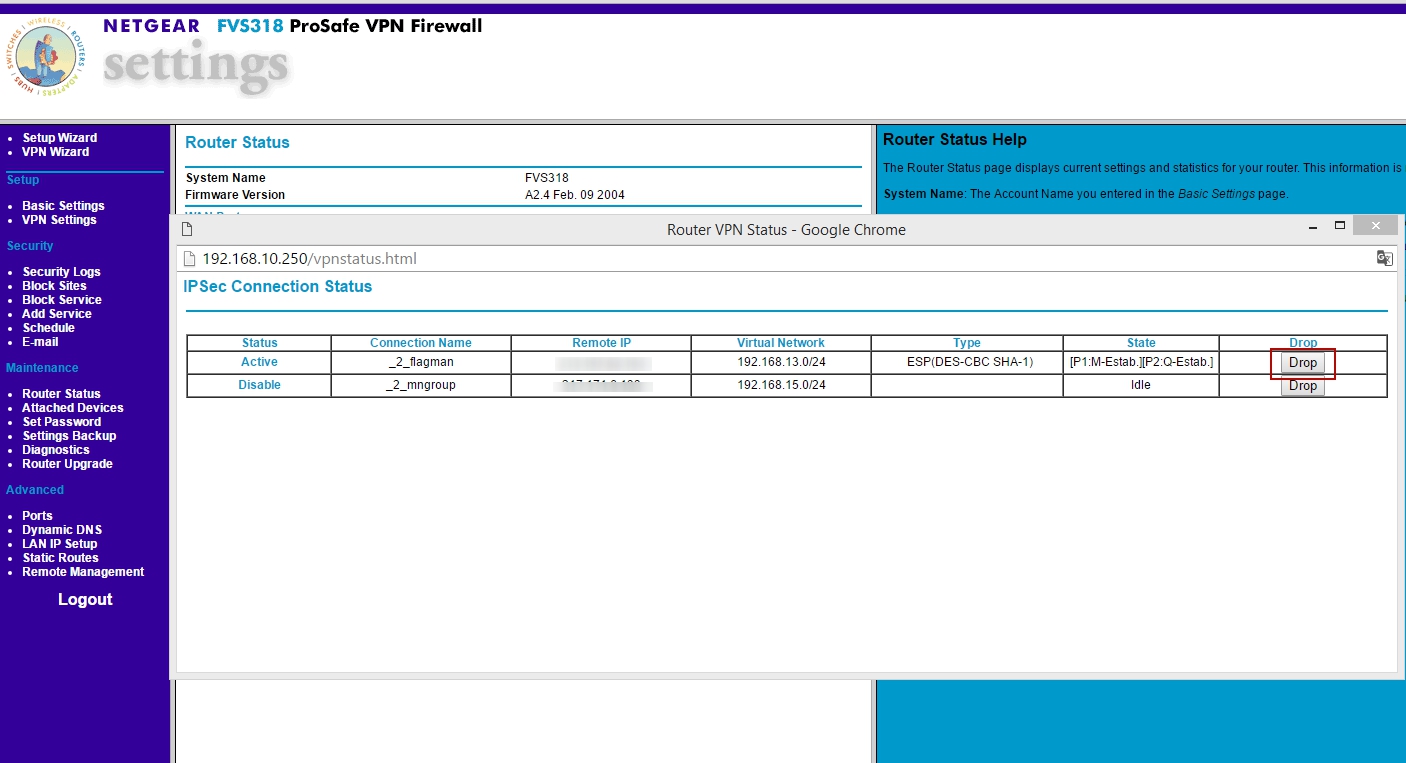
Task: Click the Connection Name column header
Action: coord(421,343)
